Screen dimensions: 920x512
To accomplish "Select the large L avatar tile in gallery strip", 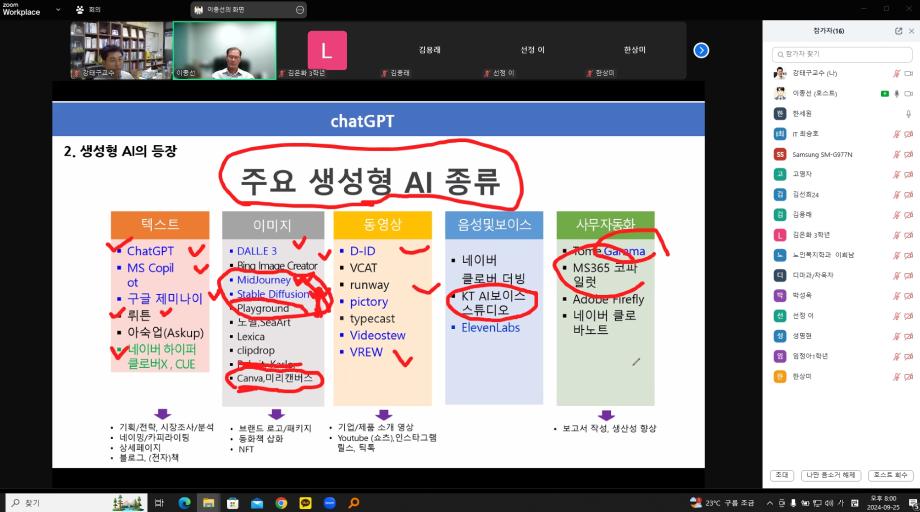I will click(x=327, y=50).
